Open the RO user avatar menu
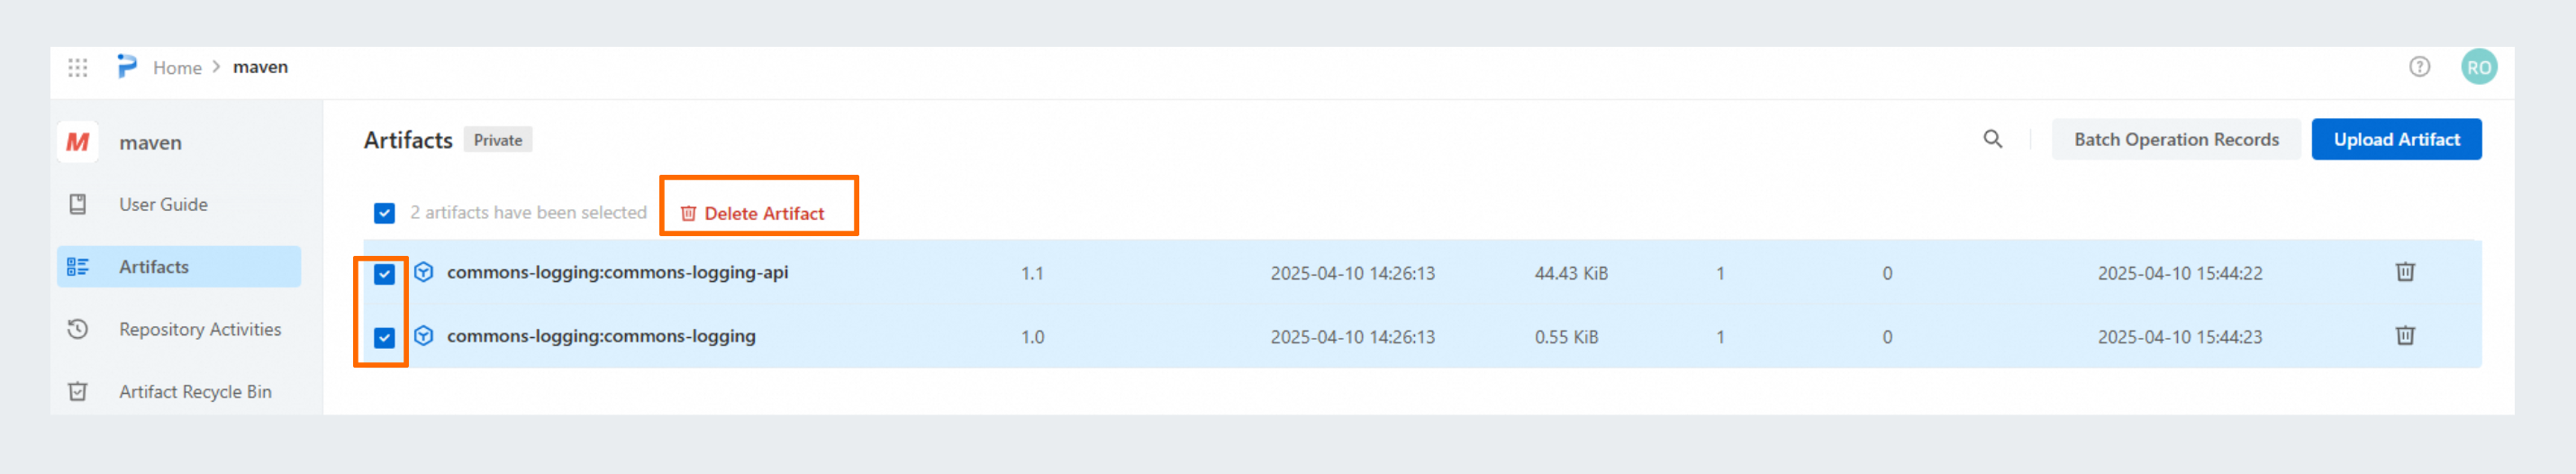This screenshot has height=474, width=2576. 2478,67
